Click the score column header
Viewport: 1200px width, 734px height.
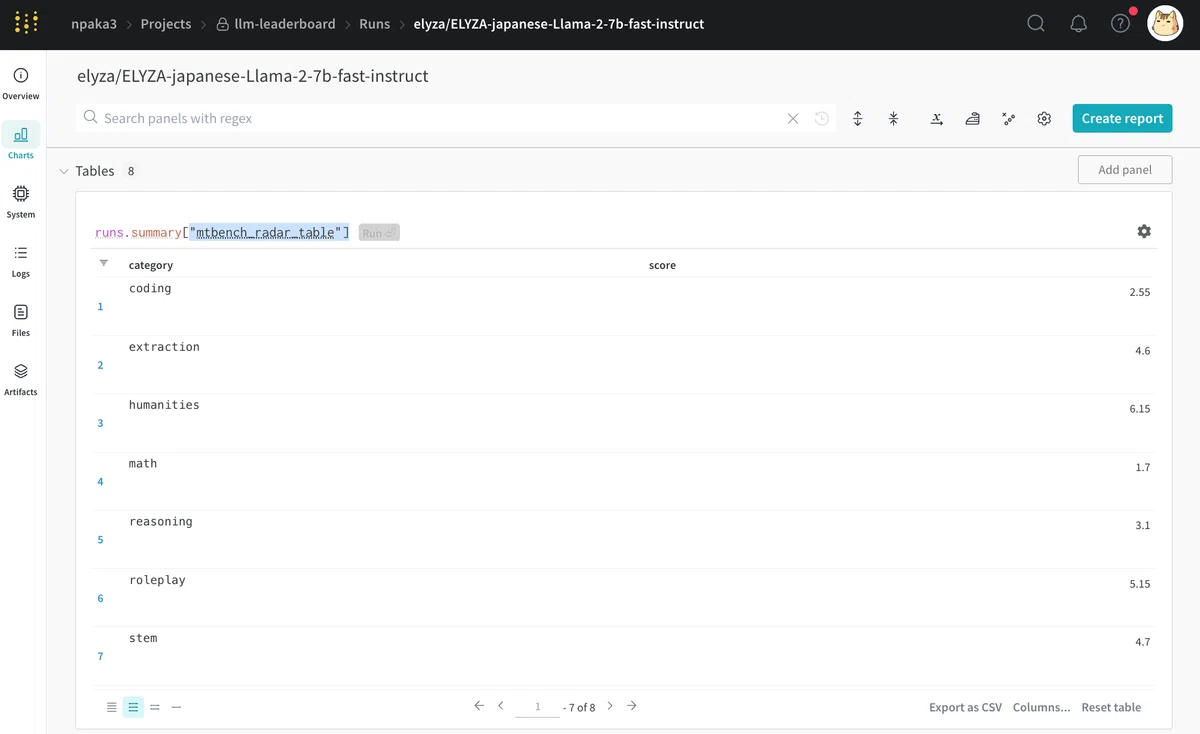(x=662, y=265)
